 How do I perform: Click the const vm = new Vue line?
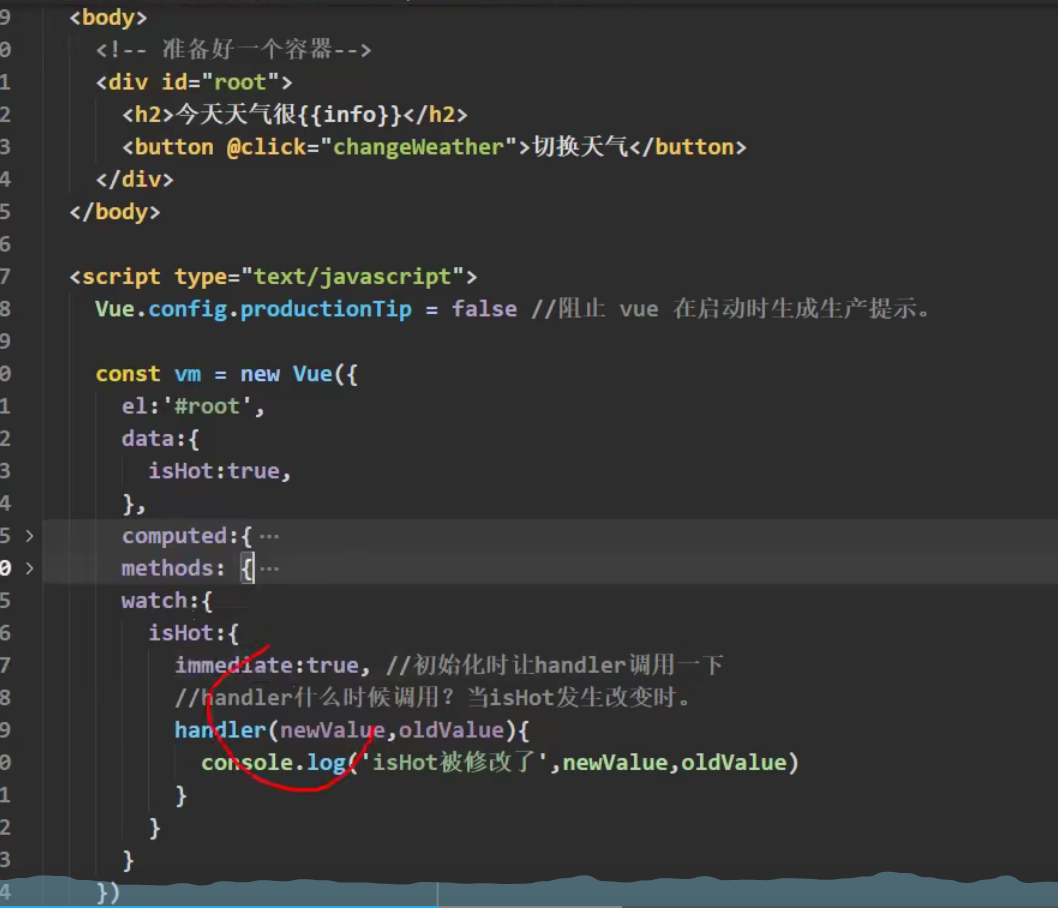(x=226, y=374)
